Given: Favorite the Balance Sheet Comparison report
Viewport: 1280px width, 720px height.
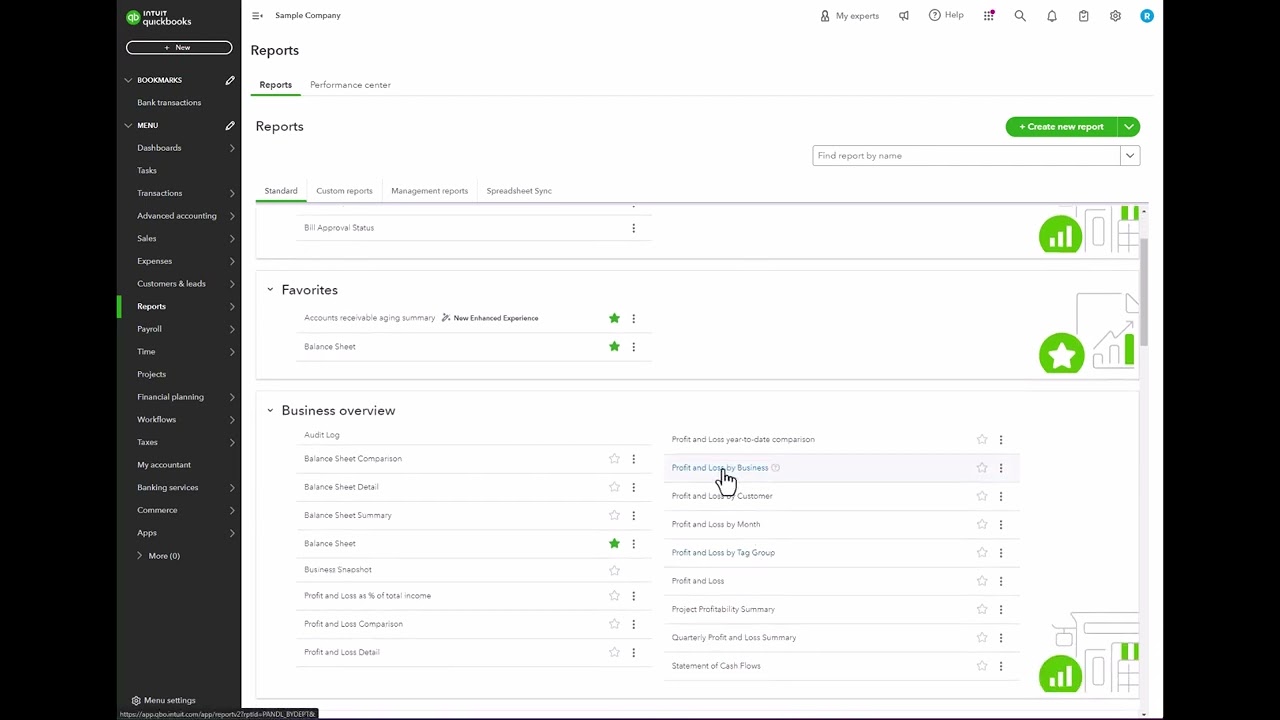Looking at the screenshot, I should point(614,459).
